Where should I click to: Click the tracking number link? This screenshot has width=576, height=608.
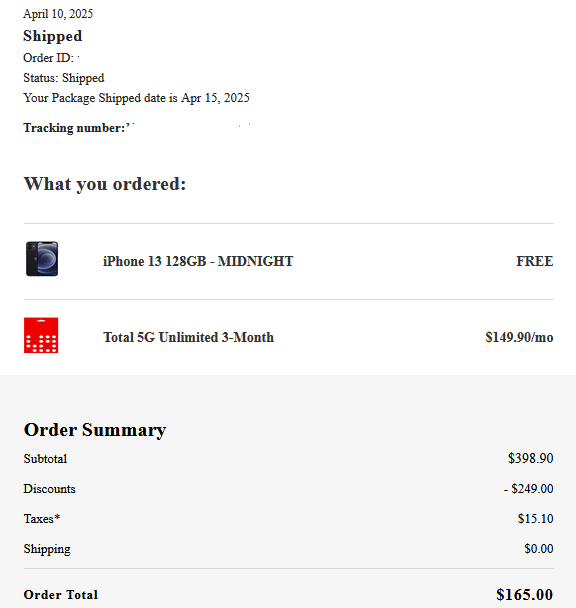click(188, 126)
